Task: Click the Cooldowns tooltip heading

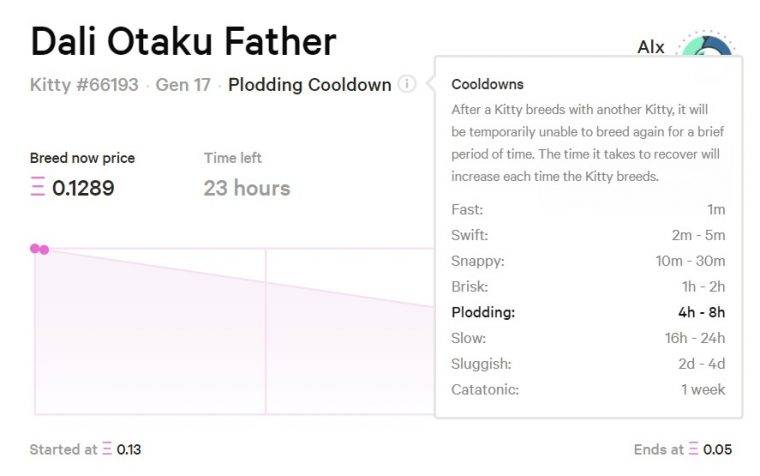Action: [x=487, y=84]
